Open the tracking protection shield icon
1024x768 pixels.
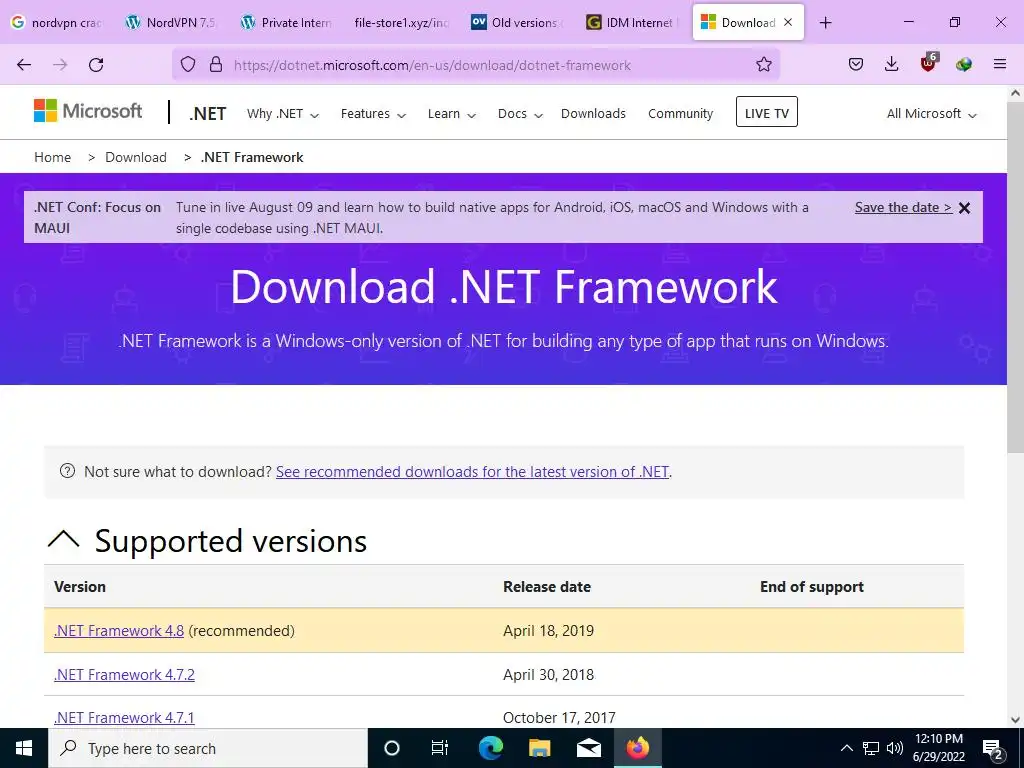[x=188, y=65]
